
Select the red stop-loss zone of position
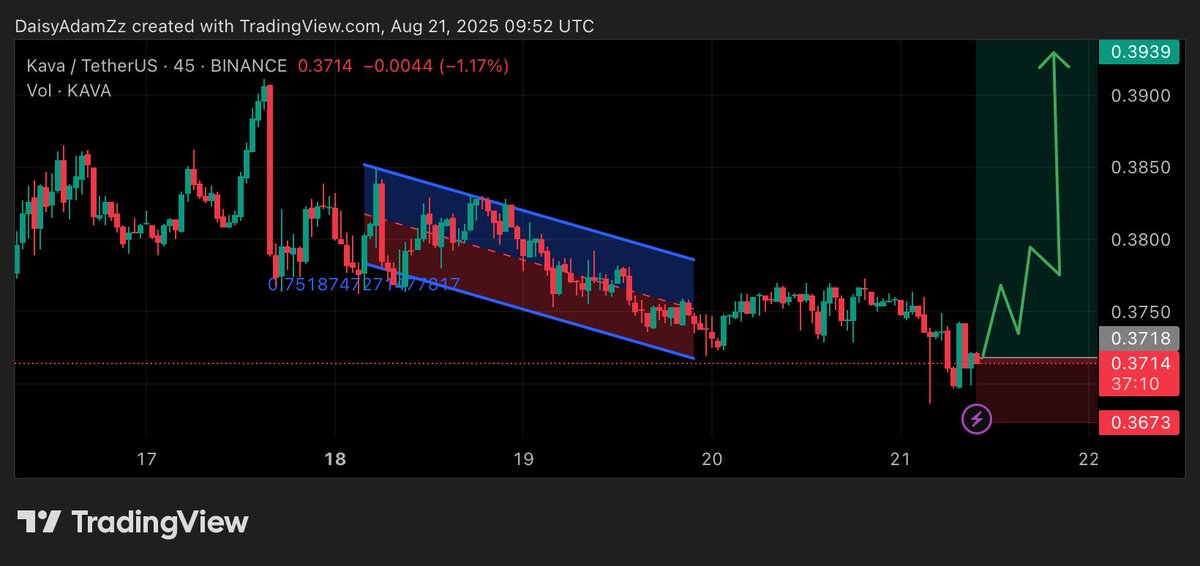tap(1036, 390)
